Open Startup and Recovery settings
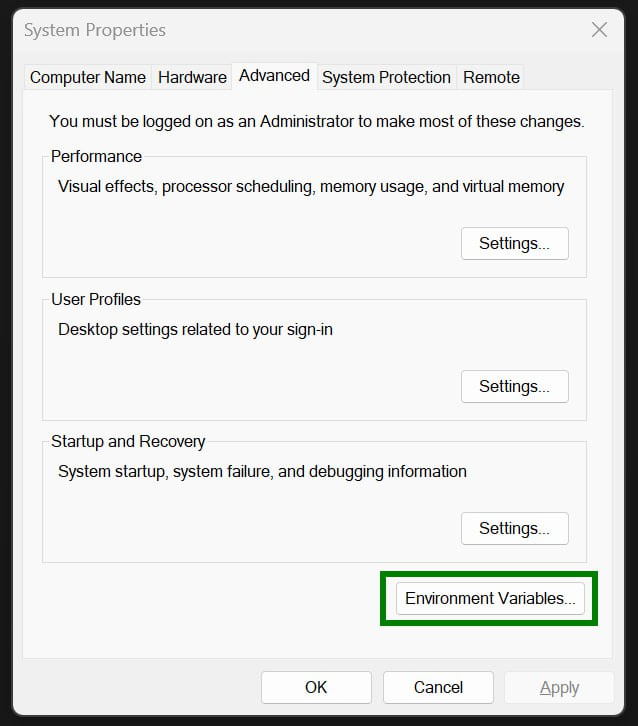638x726 pixels. (x=514, y=528)
